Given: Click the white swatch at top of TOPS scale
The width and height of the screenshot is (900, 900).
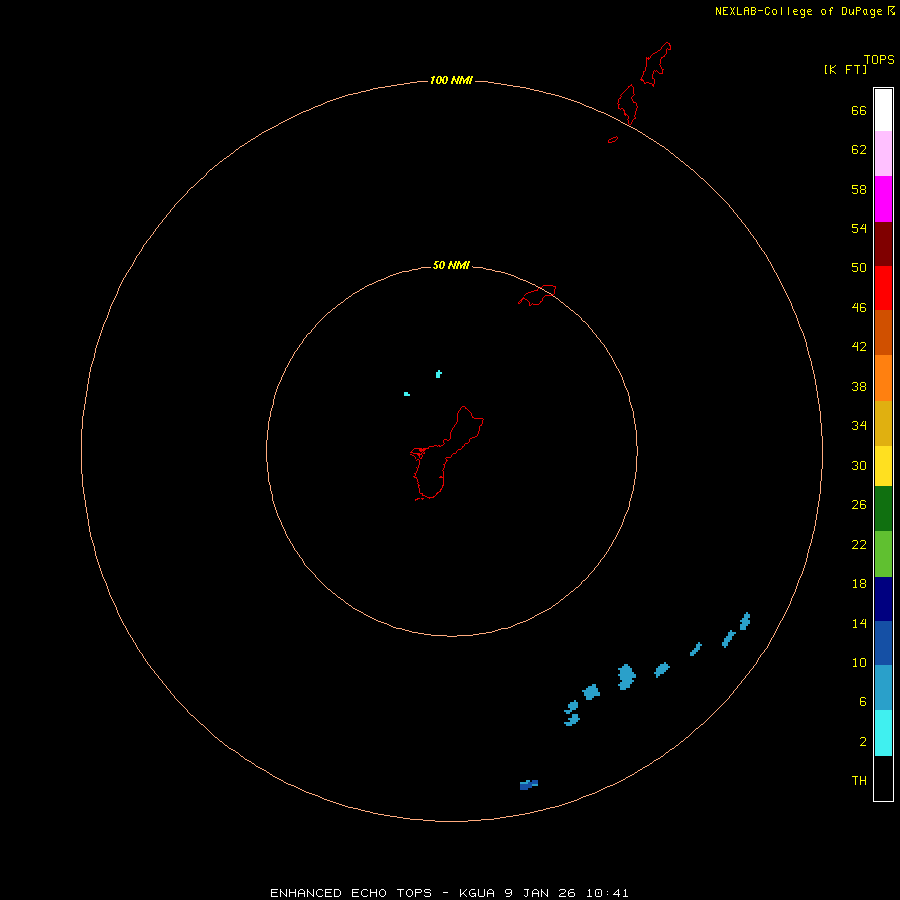Looking at the screenshot, I should (x=883, y=110).
